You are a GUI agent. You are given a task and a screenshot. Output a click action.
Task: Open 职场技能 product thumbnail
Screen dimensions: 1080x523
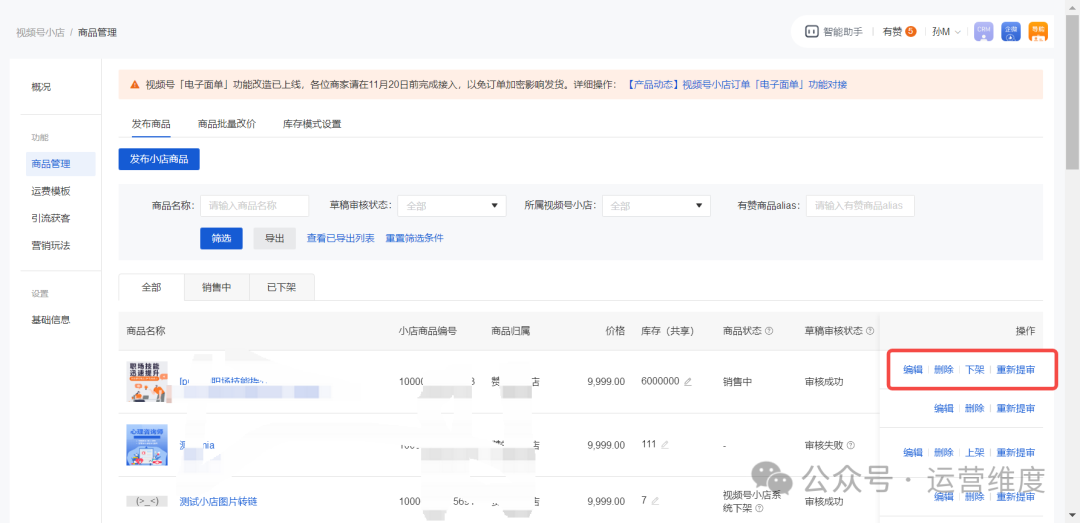pyautogui.click(x=147, y=381)
